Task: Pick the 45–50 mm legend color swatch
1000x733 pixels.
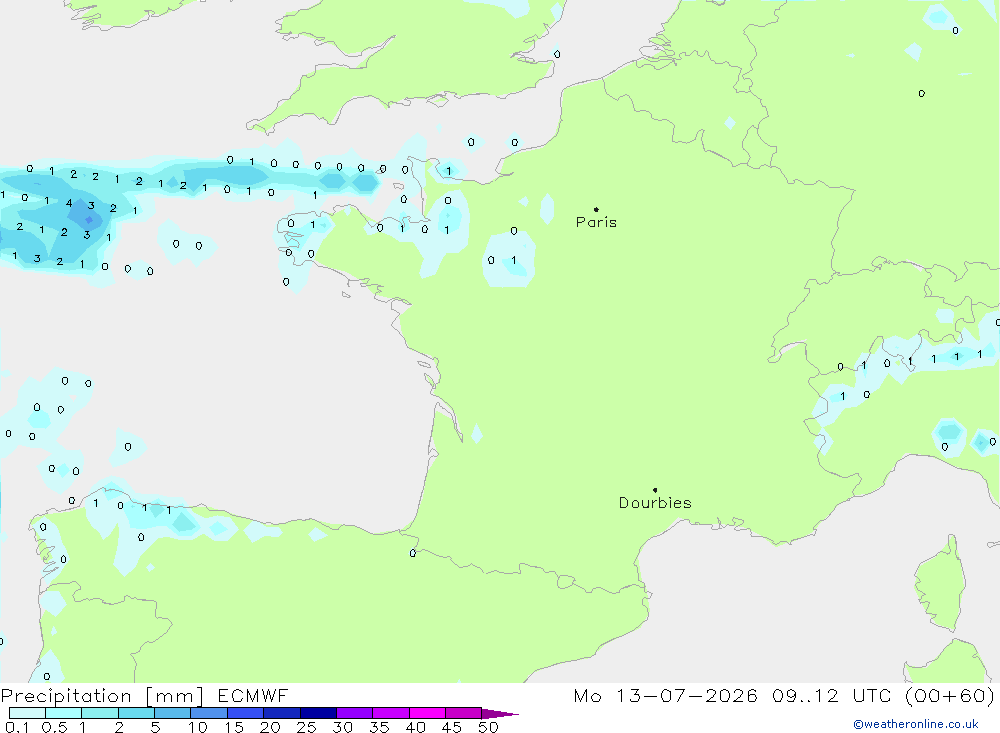Action: (464, 713)
